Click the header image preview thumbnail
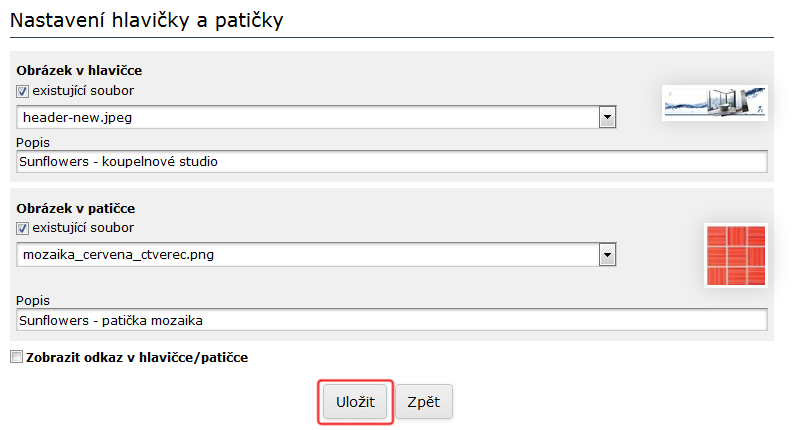The width and height of the screenshot is (798, 430). (x=714, y=102)
